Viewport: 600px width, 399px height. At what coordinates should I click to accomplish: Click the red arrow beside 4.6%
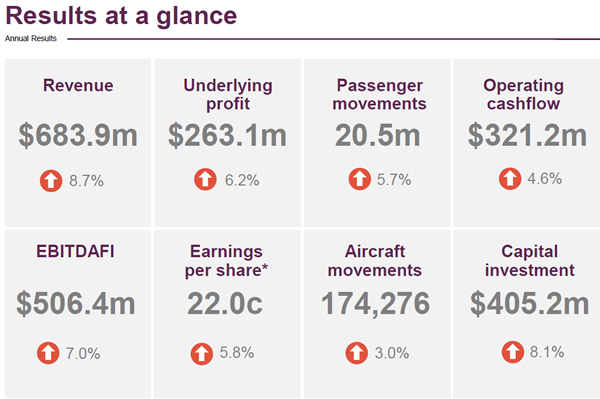(510, 178)
